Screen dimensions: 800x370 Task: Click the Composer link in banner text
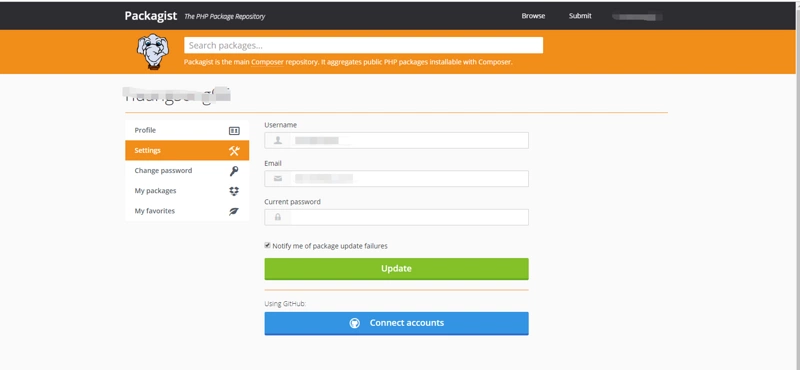pos(267,62)
